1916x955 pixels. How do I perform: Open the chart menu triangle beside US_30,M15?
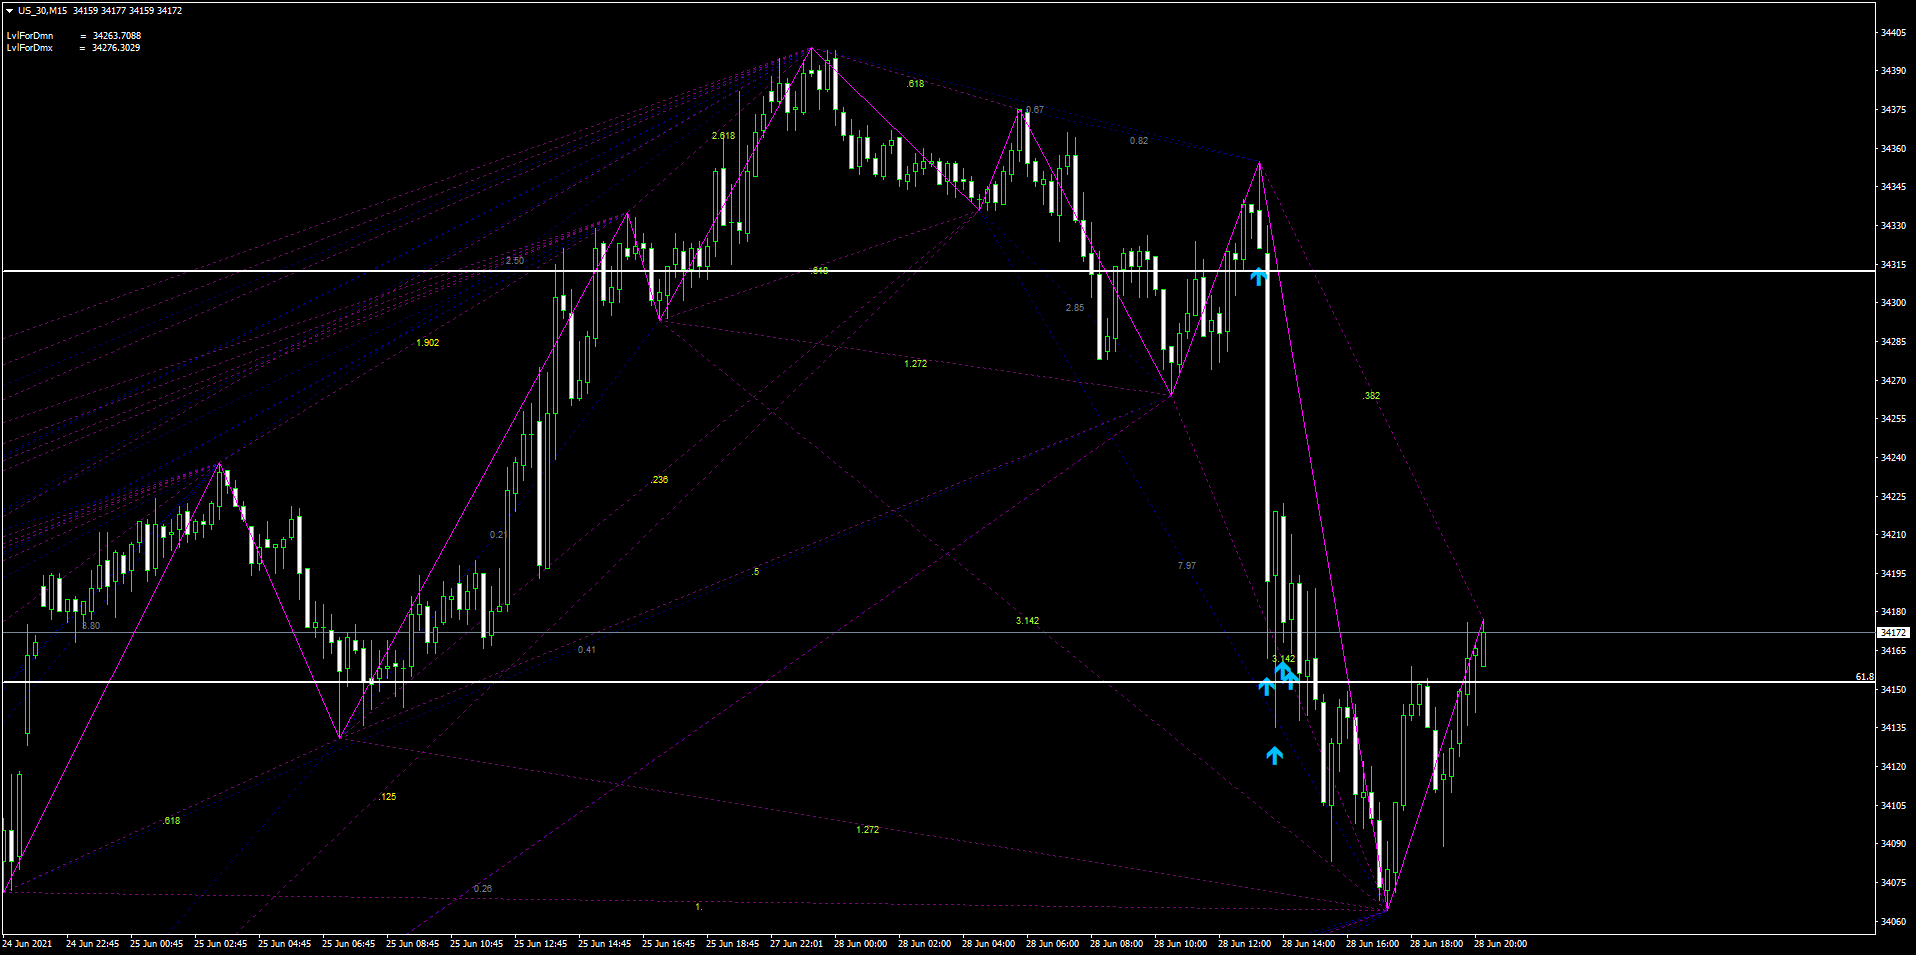(x=9, y=11)
